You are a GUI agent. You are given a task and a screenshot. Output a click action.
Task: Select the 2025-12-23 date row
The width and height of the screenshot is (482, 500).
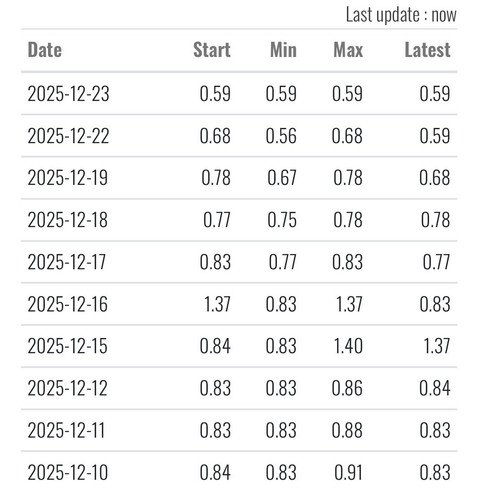(x=239, y=93)
